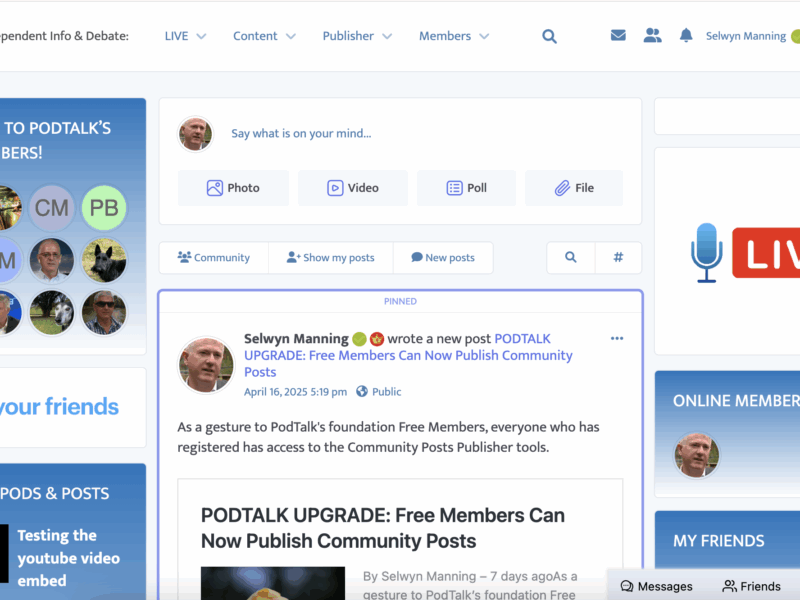Open PODTALK UPGRADE post title link
Viewport: 800px width, 600px height.
pos(408,355)
